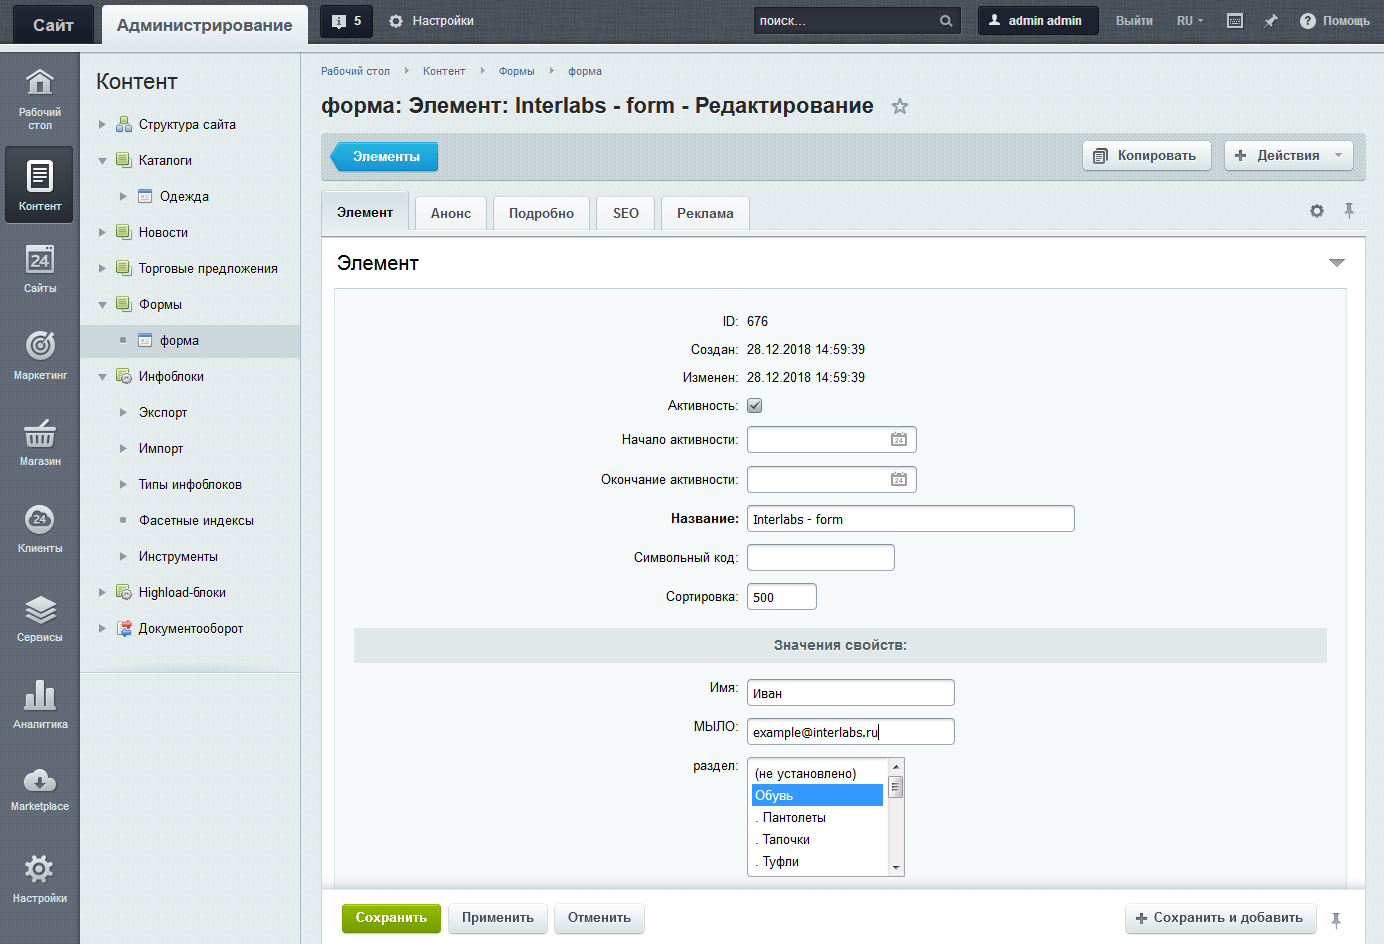Open the Настройки sidebar section
Viewport: 1384px width, 944px height.
pos(40,878)
